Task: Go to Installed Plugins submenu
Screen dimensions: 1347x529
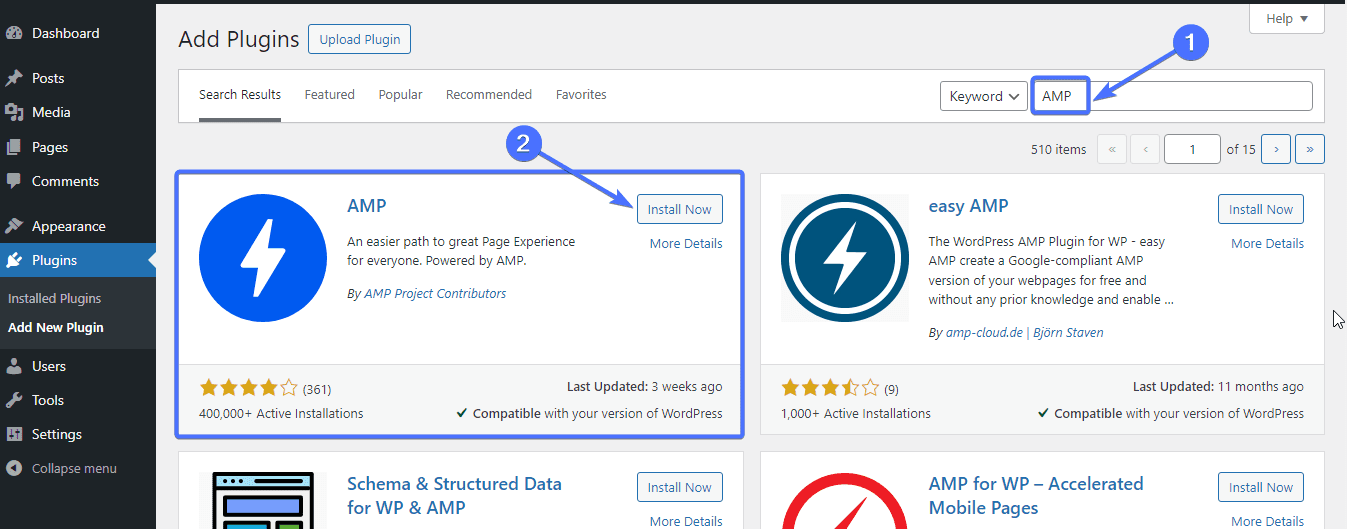Action: (55, 298)
